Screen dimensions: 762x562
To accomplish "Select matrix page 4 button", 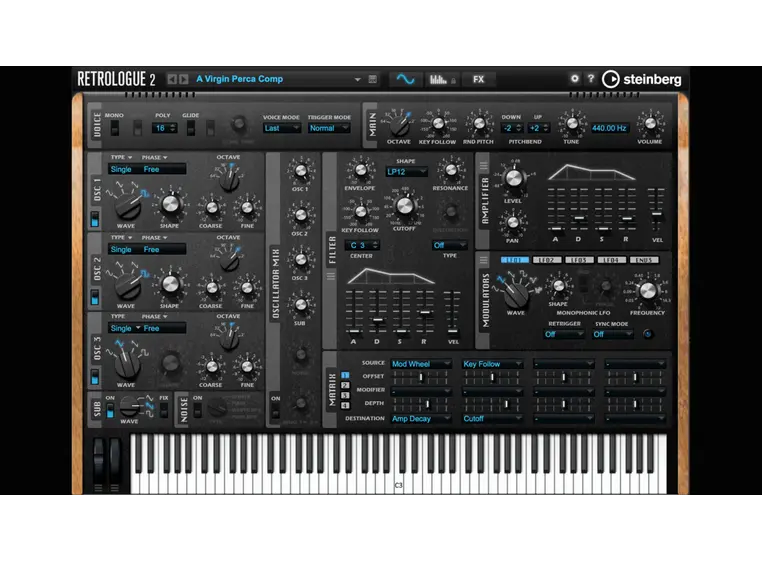I will pos(345,405).
